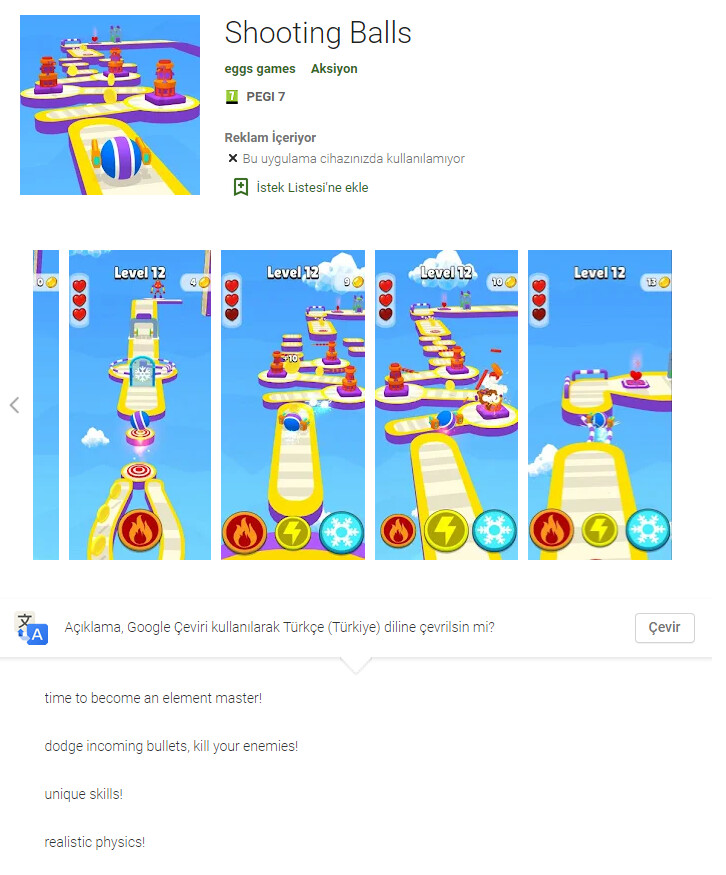Open the screenshot showing 13 coins

click(600, 405)
